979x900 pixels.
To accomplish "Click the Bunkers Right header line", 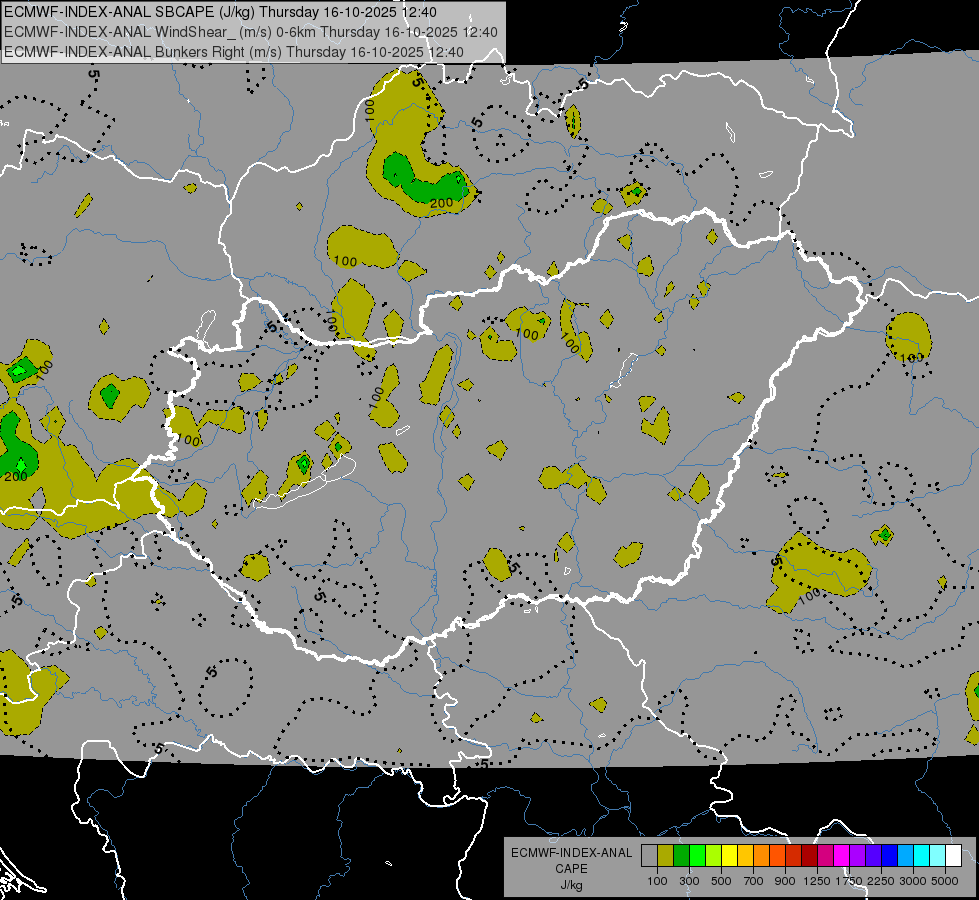I will 234,52.
